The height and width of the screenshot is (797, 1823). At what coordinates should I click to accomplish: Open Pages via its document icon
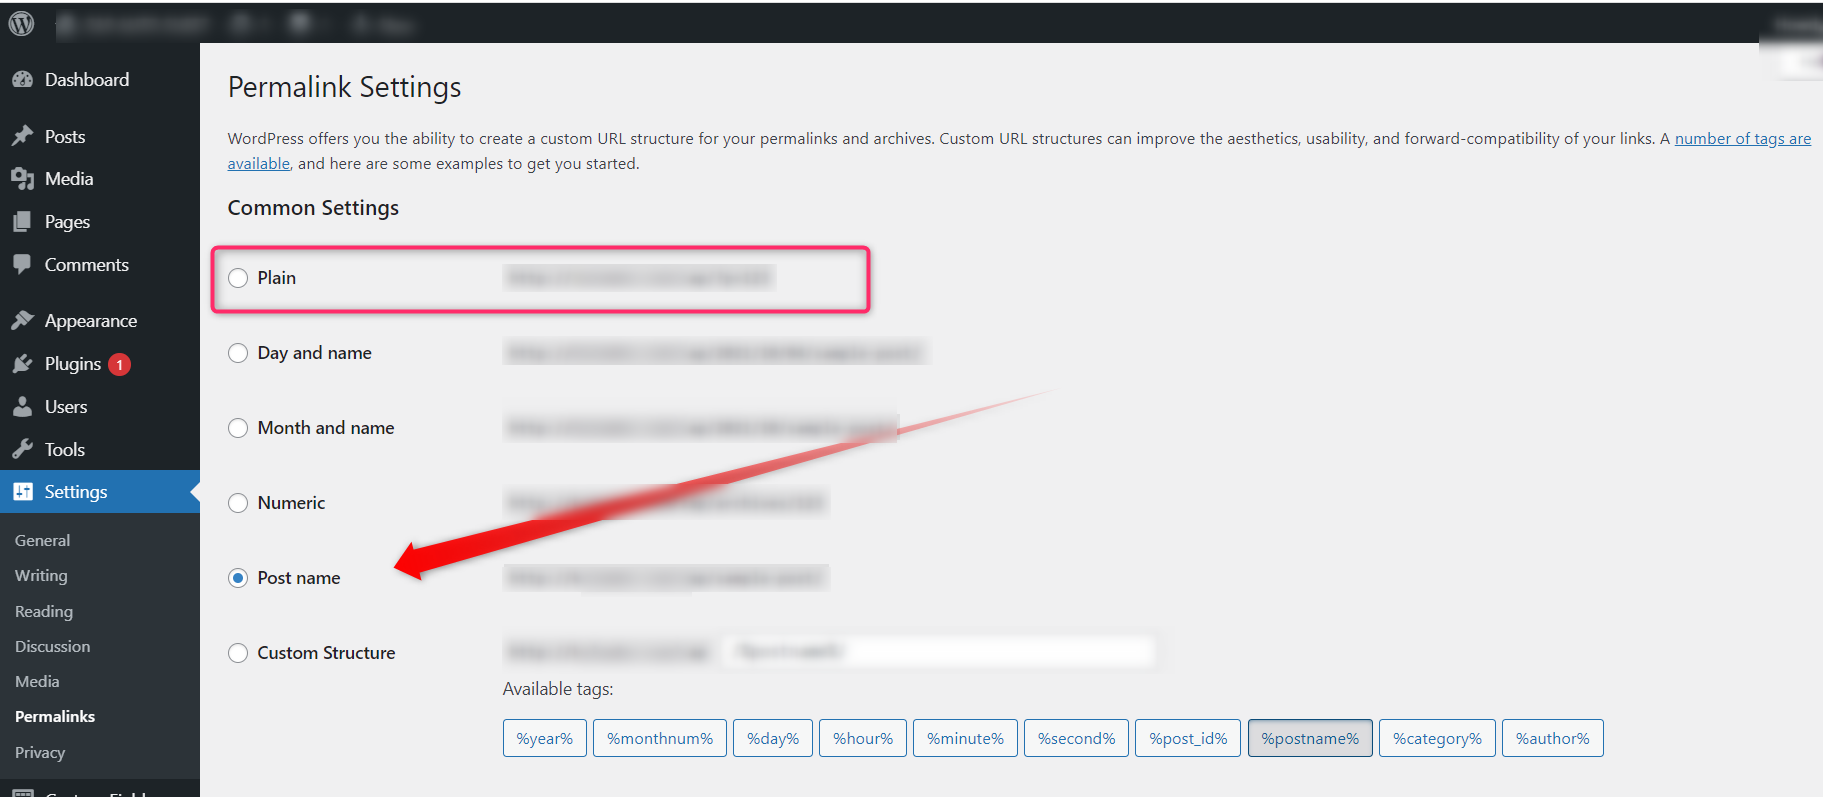[x=22, y=222]
